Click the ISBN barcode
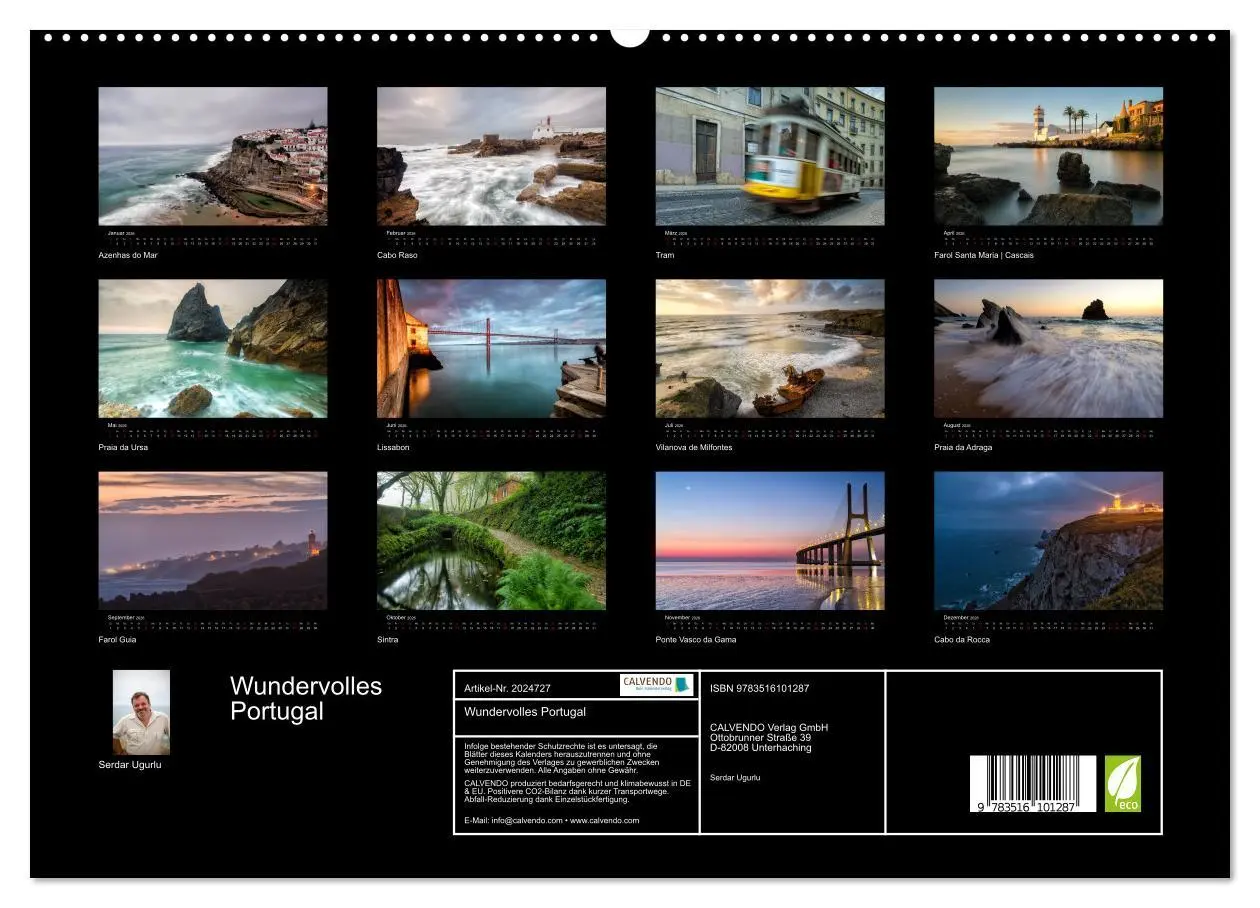The image size is (1260, 908). [x=1032, y=783]
